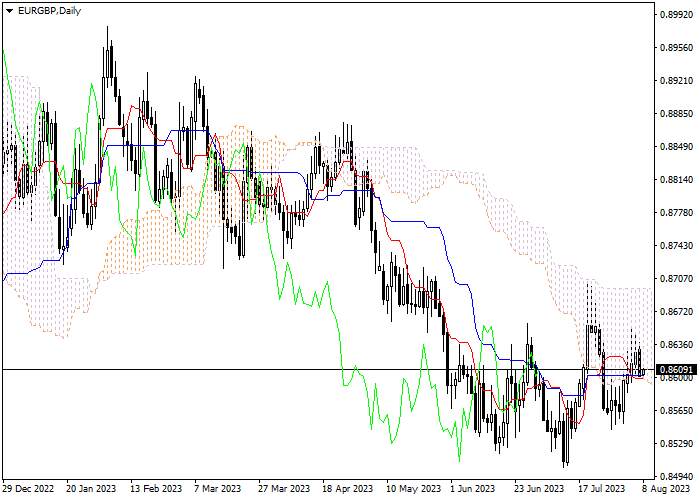Click the 0.87070 price axis label

coord(676,279)
